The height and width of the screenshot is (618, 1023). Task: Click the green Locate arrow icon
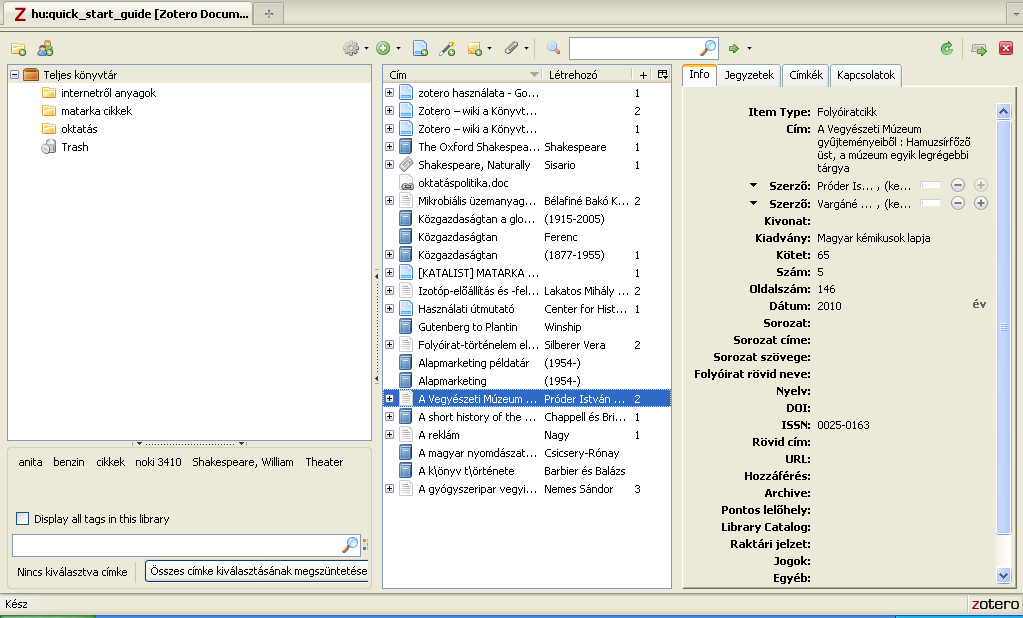pos(734,48)
